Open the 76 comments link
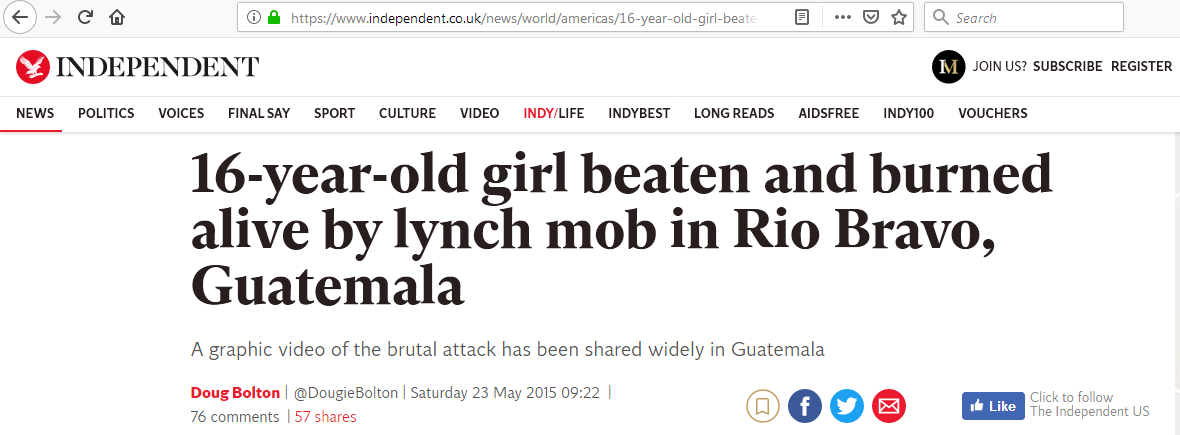 235,416
